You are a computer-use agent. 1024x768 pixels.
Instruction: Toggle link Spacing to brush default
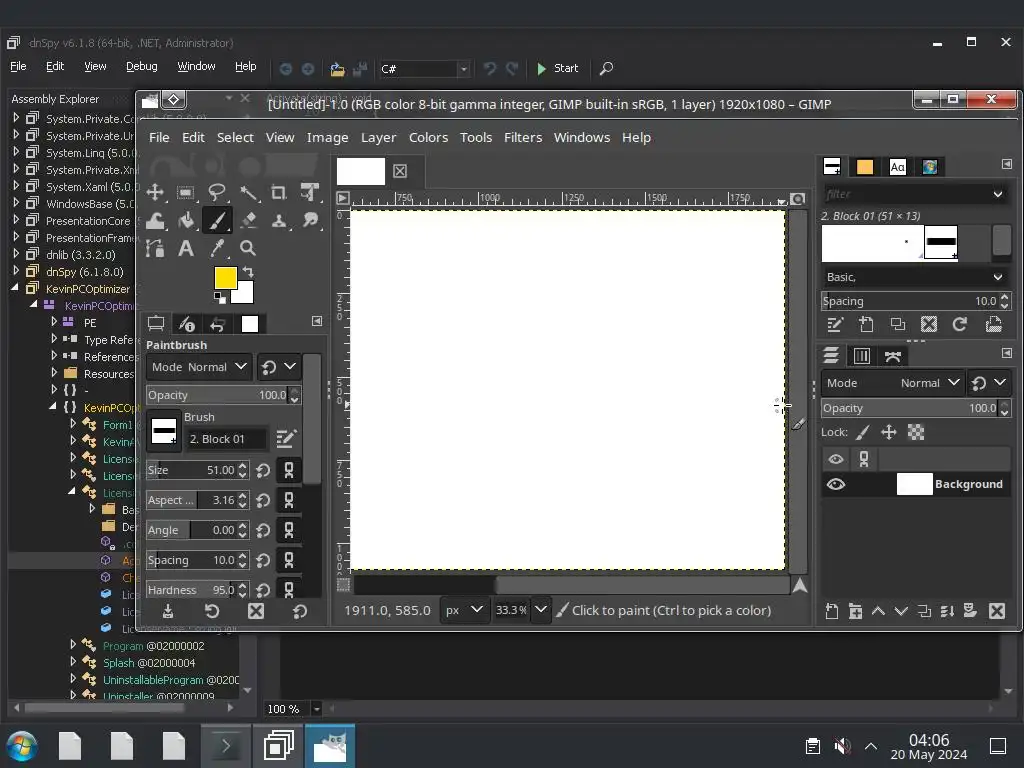pos(289,560)
